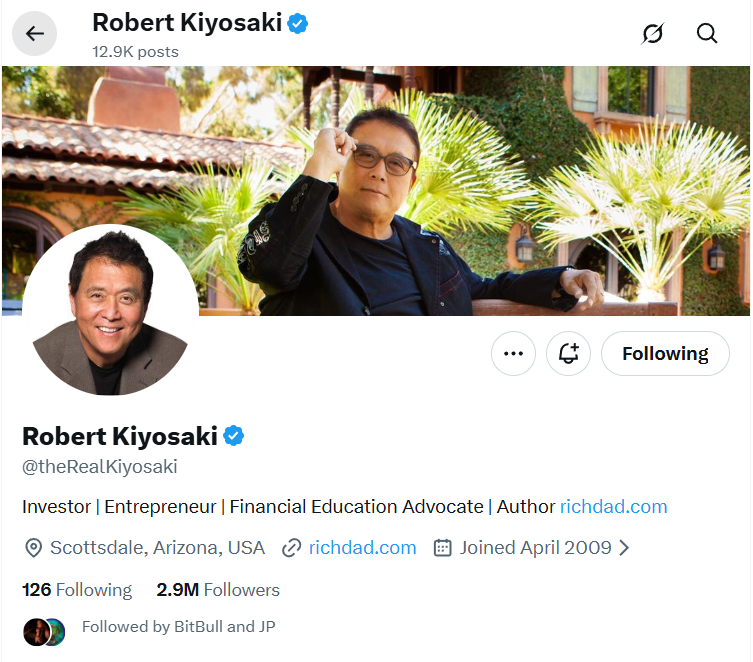753x662 pixels.
Task: Open richdad.com website link with chain icon
Action: tap(362, 548)
